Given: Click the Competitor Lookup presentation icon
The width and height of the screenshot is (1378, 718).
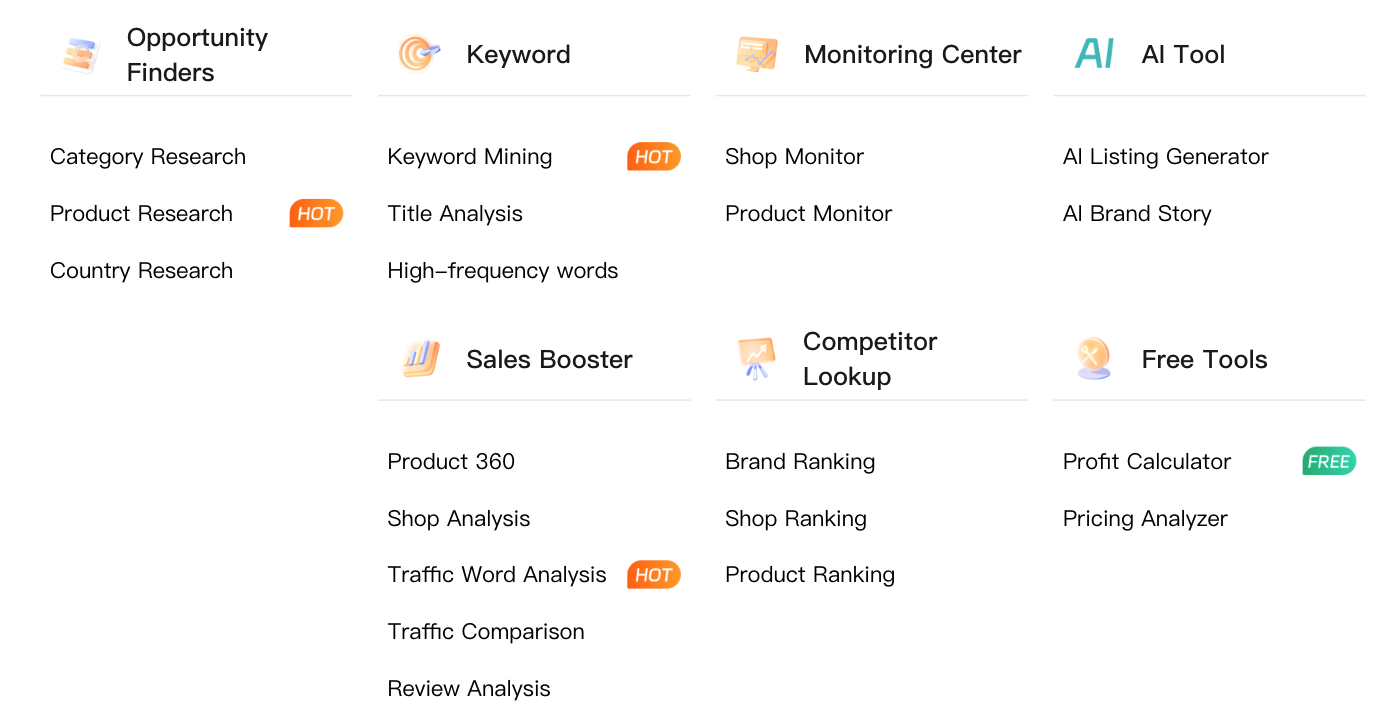Looking at the screenshot, I should point(757,359).
